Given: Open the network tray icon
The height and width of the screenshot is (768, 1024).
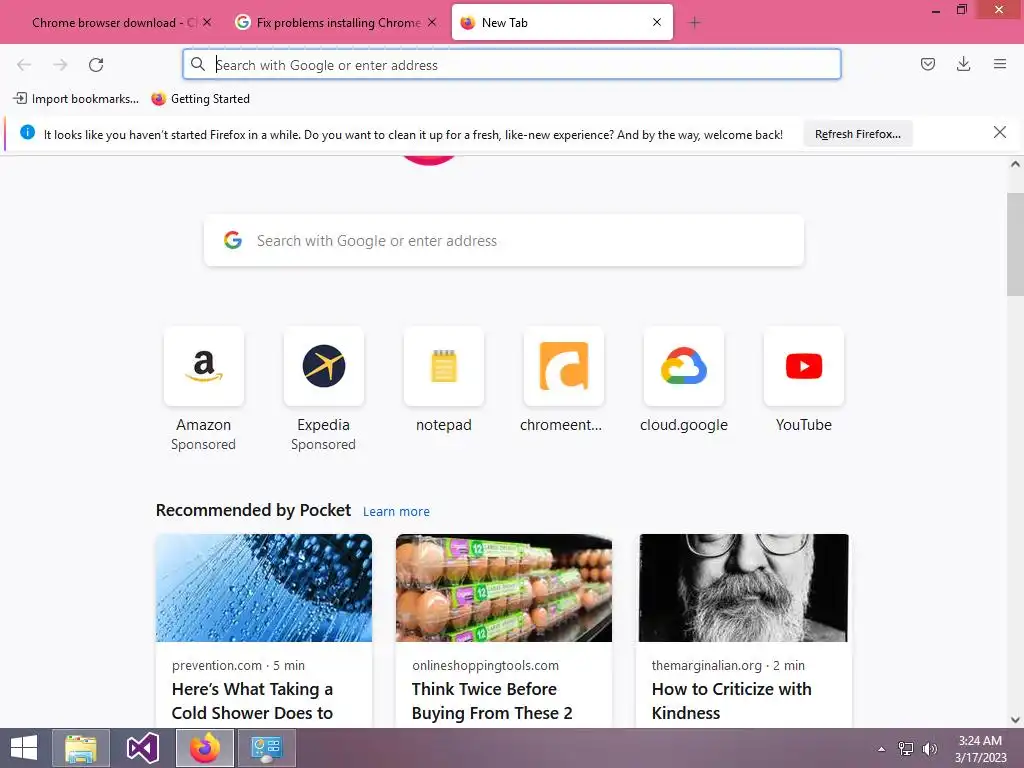Looking at the screenshot, I should [x=906, y=749].
